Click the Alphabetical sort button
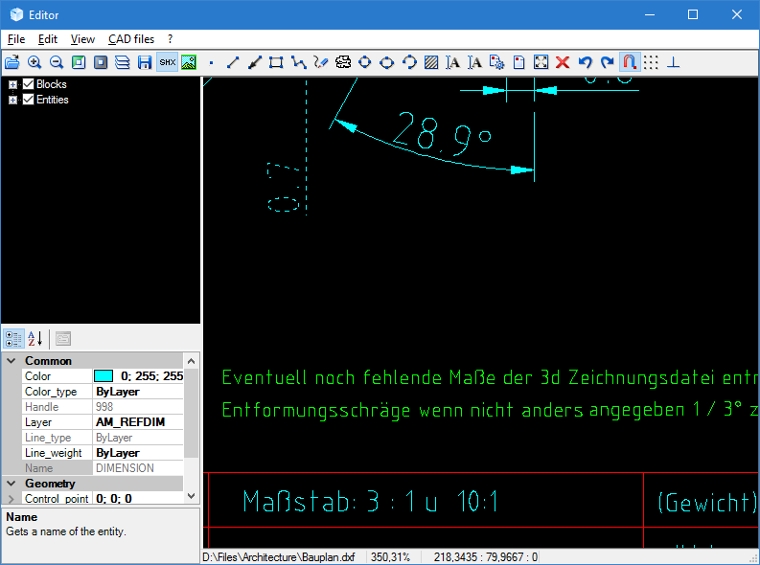Viewport: 760px width, 565px height. point(34,339)
